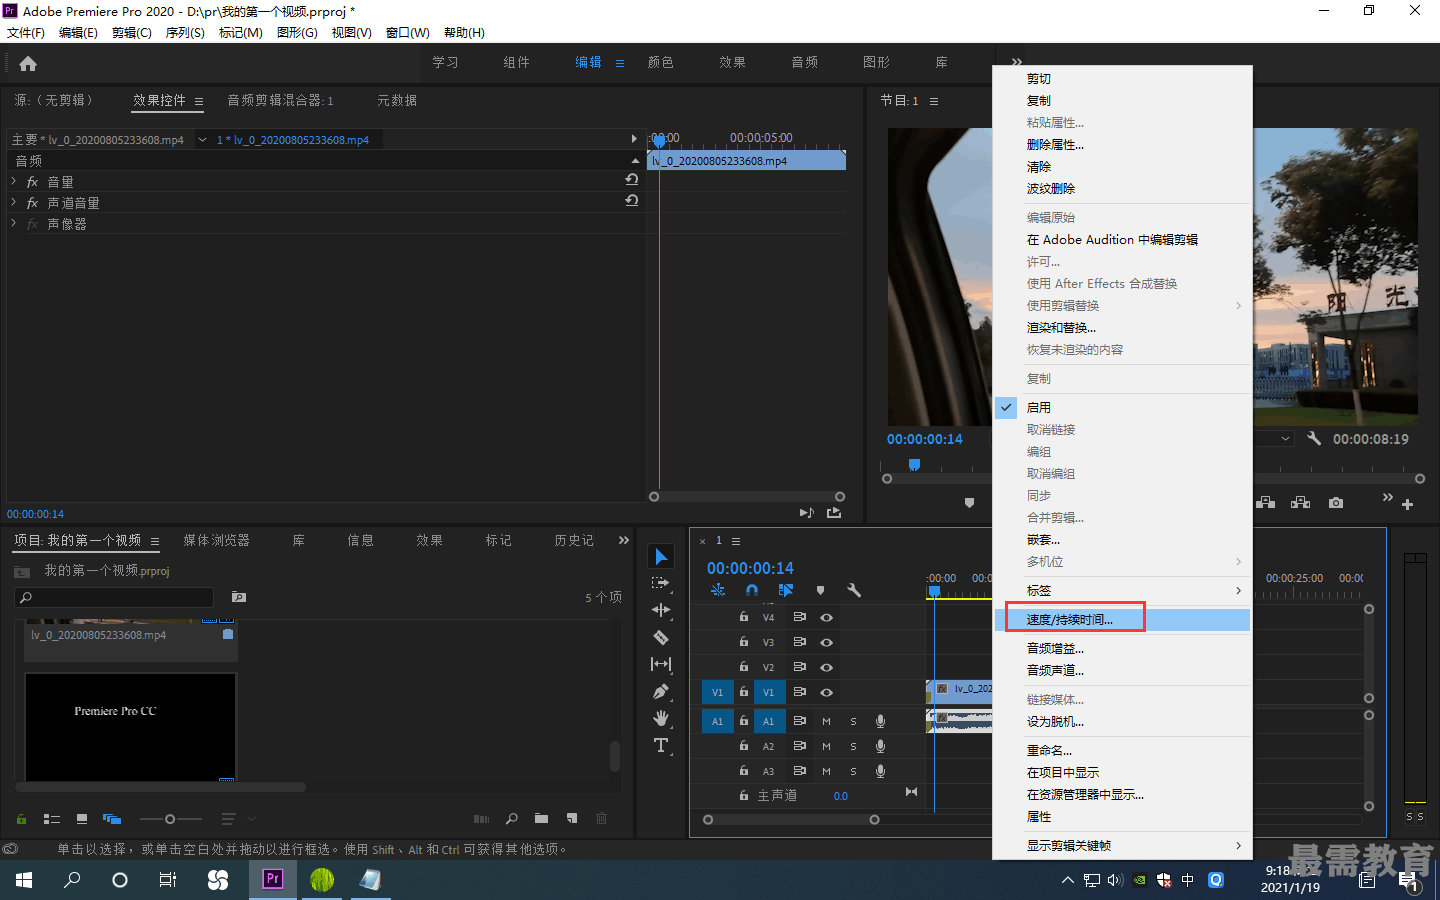Toggle V2 track lock
Viewport: 1440px width, 900px height.
click(x=744, y=667)
